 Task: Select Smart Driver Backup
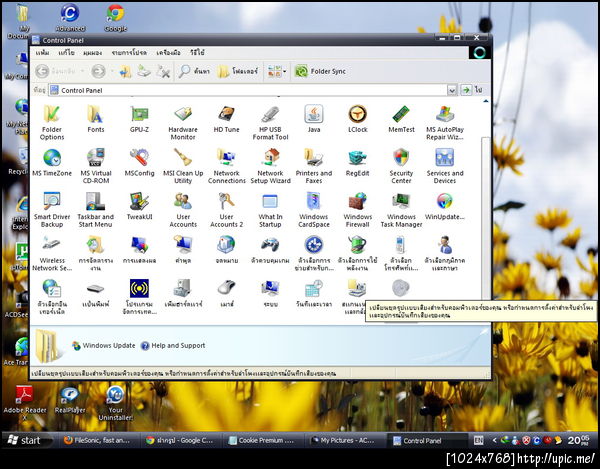click(52, 210)
